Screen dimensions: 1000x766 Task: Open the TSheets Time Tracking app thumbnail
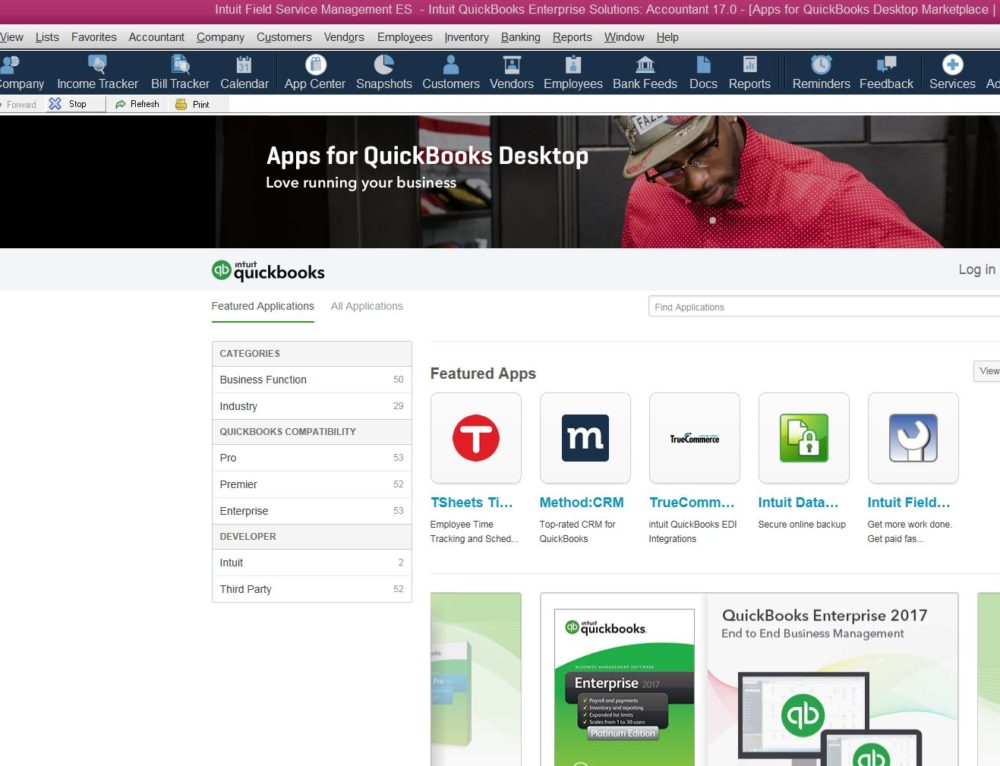pyautogui.click(x=476, y=438)
